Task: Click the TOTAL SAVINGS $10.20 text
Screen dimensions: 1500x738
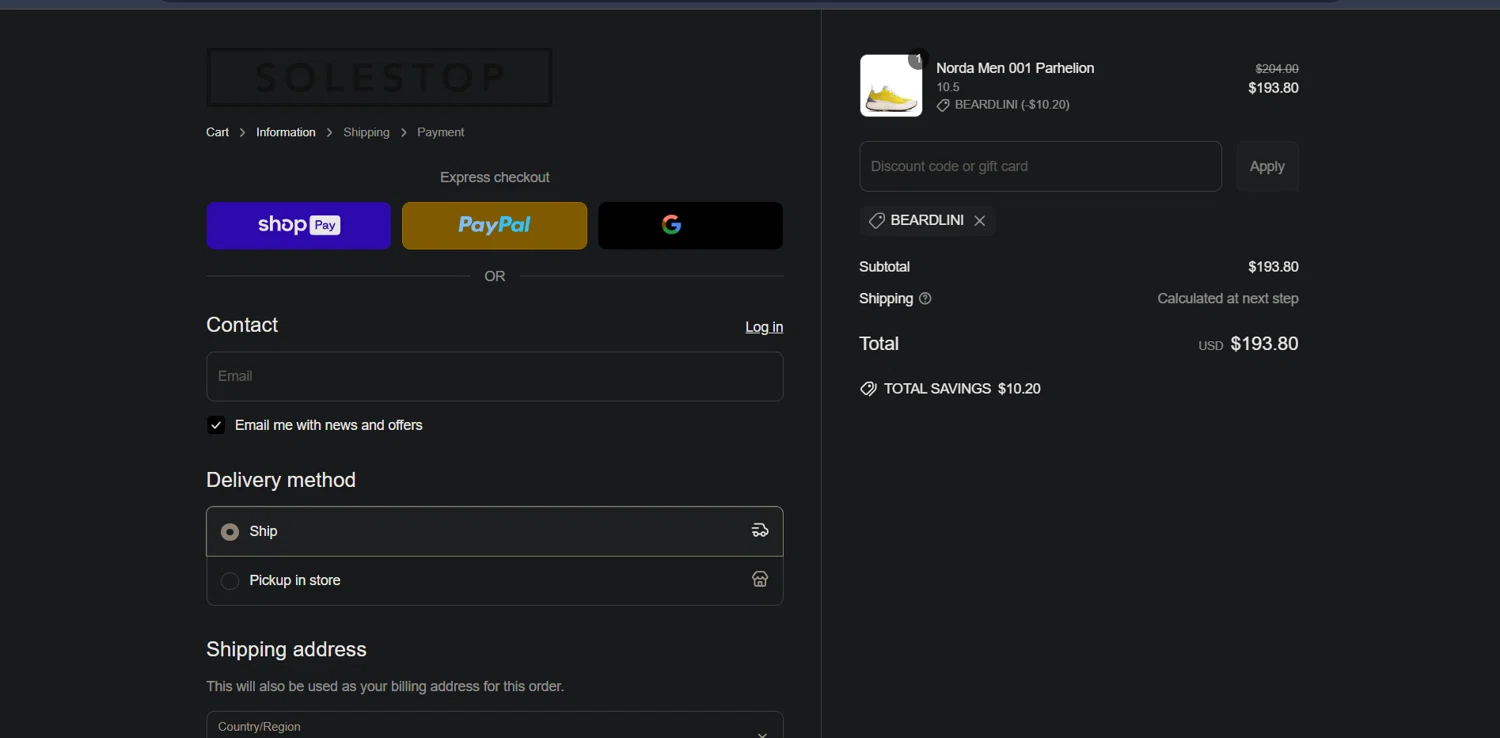Action: 962,389
